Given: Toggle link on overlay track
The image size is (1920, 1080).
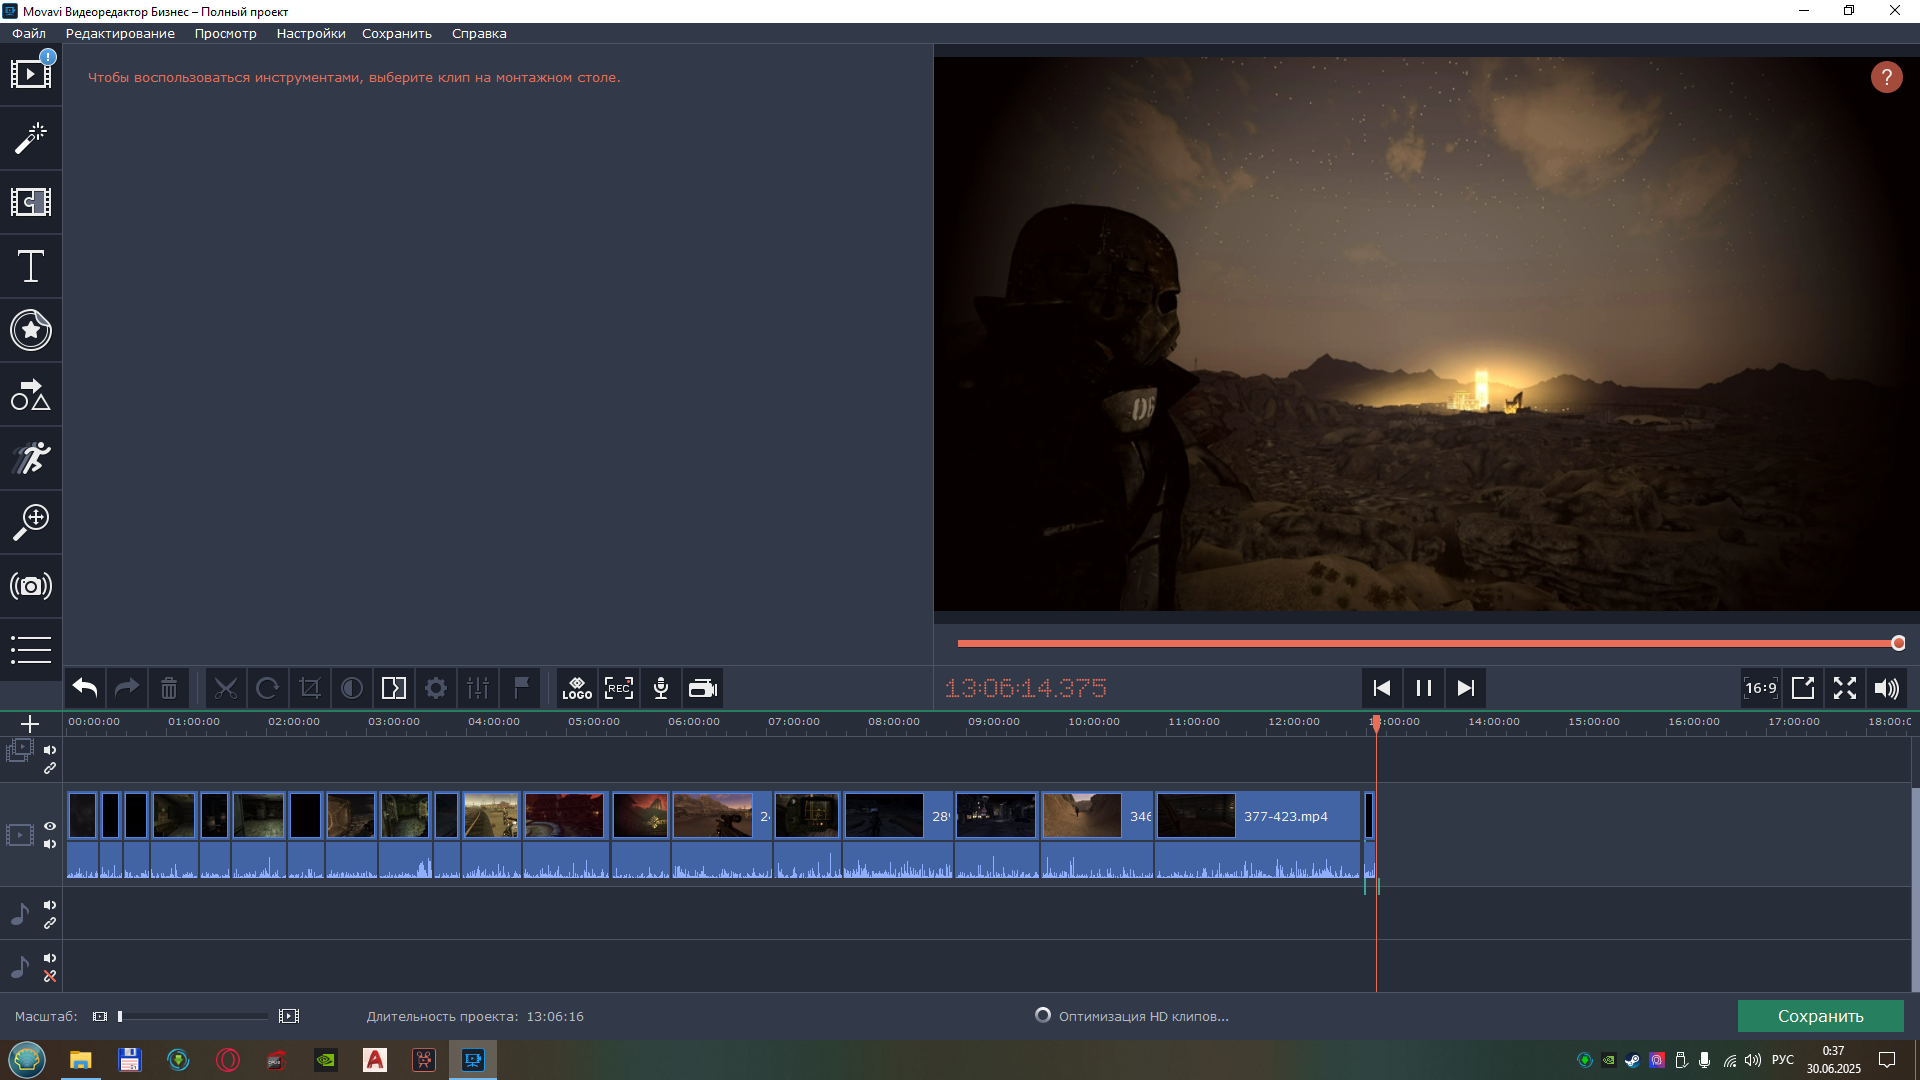Looking at the screenshot, I should coord(50,768).
